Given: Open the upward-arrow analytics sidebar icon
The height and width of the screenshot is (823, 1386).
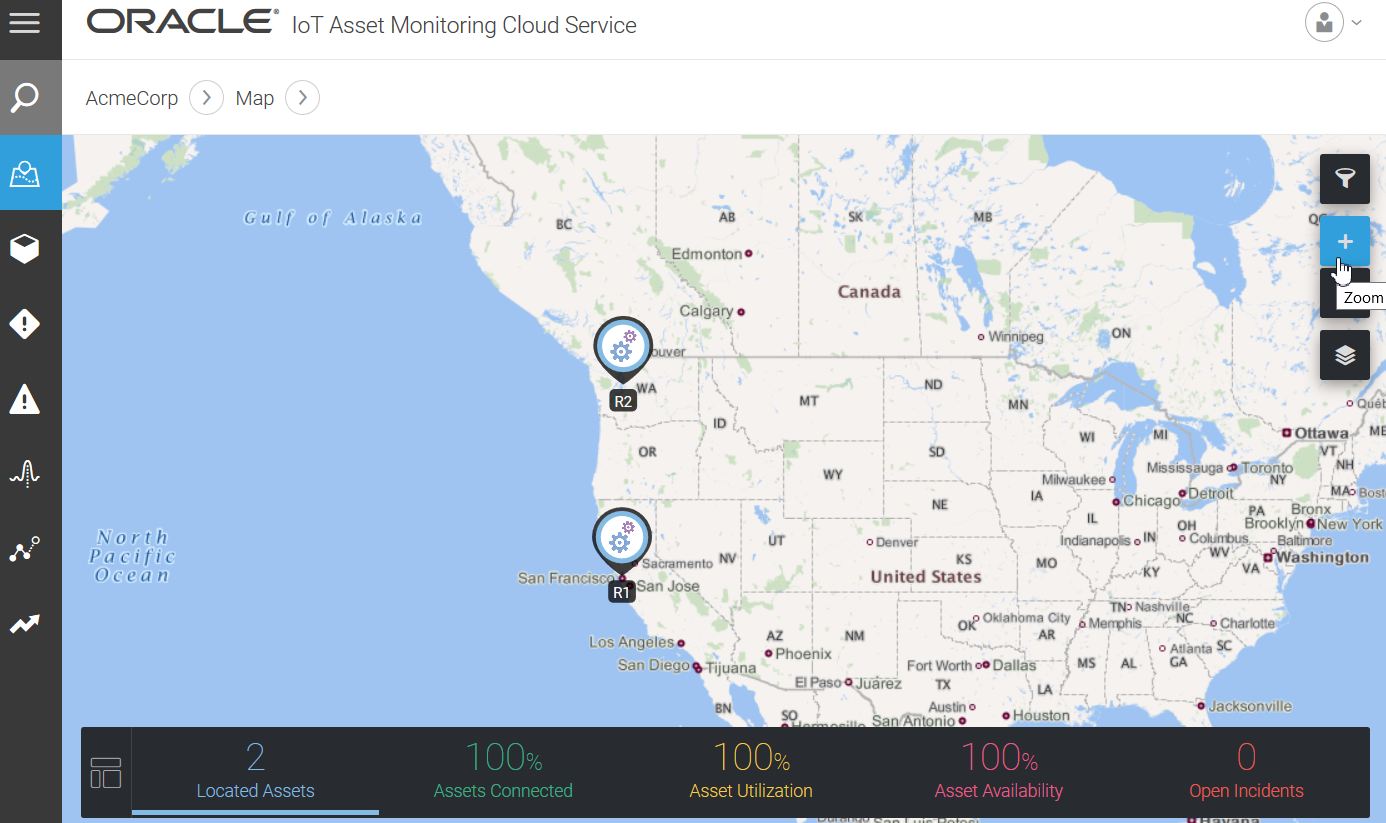Looking at the screenshot, I should click(25, 625).
